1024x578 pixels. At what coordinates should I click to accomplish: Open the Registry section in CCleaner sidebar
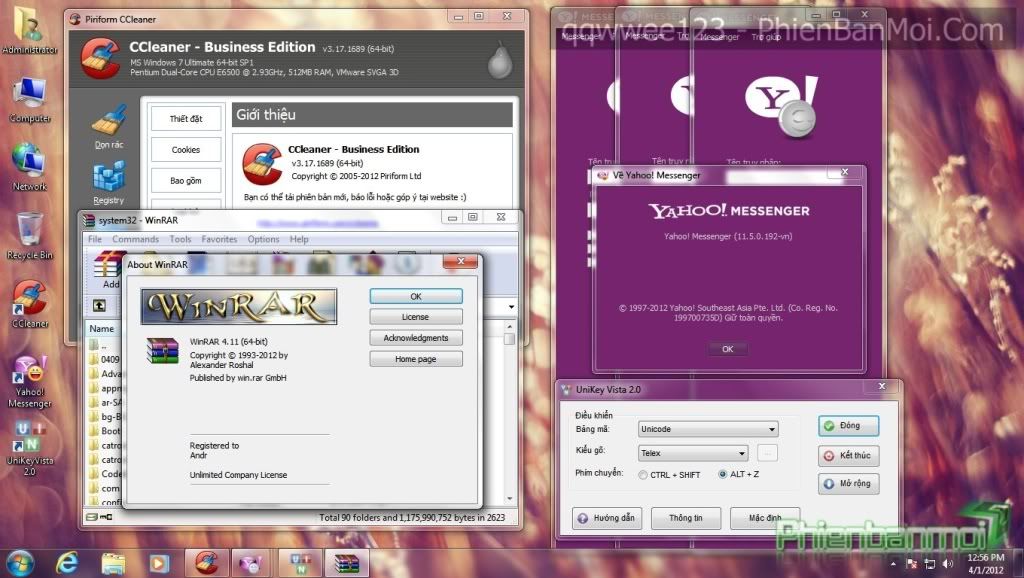108,184
